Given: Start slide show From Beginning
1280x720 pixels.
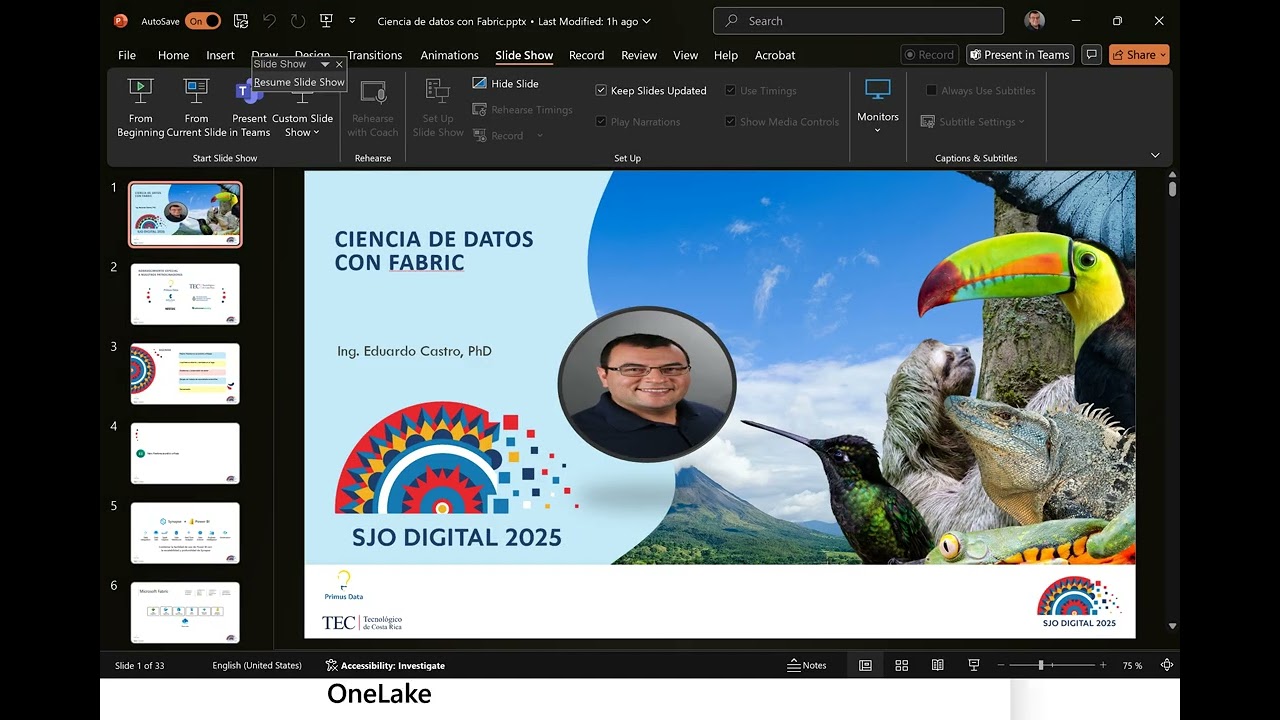Looking at the screenshot, I should pyautogui.click(x=141, y=108).
